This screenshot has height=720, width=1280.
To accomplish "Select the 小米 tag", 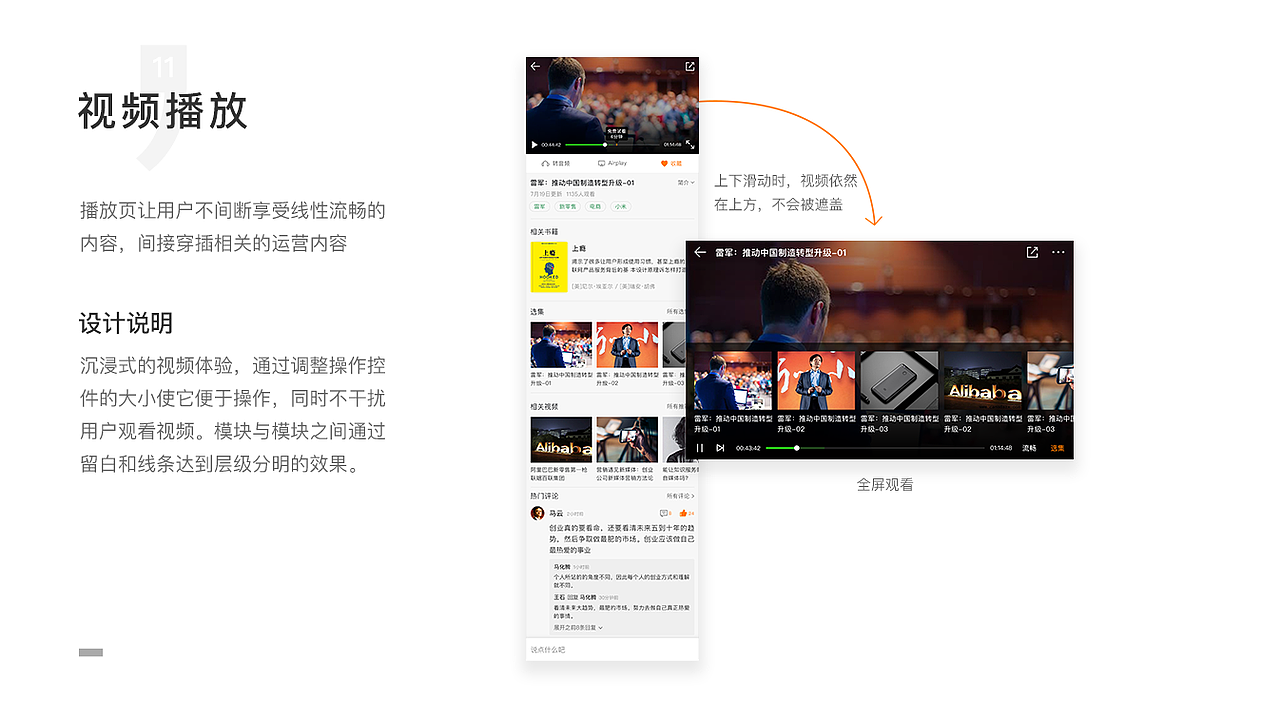I will (621, 206).
